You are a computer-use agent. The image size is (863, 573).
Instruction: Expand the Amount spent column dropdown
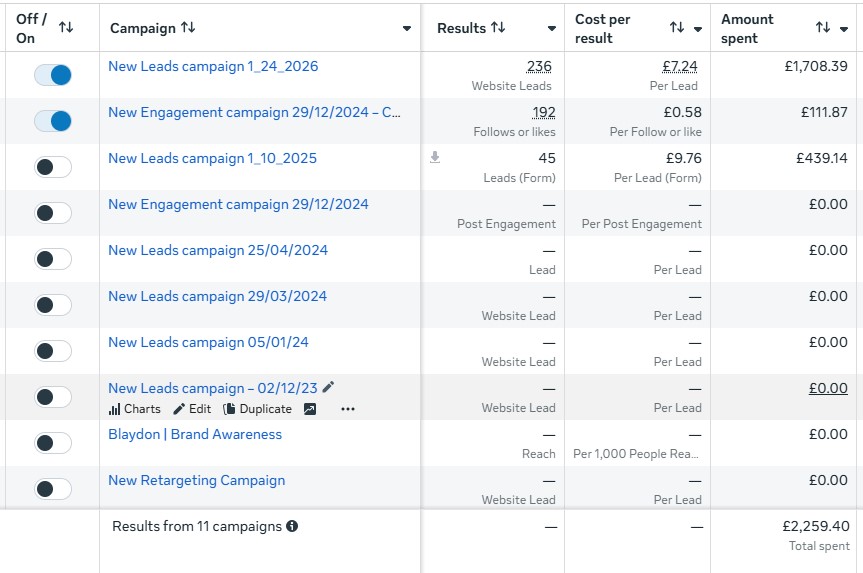point(844,29)
